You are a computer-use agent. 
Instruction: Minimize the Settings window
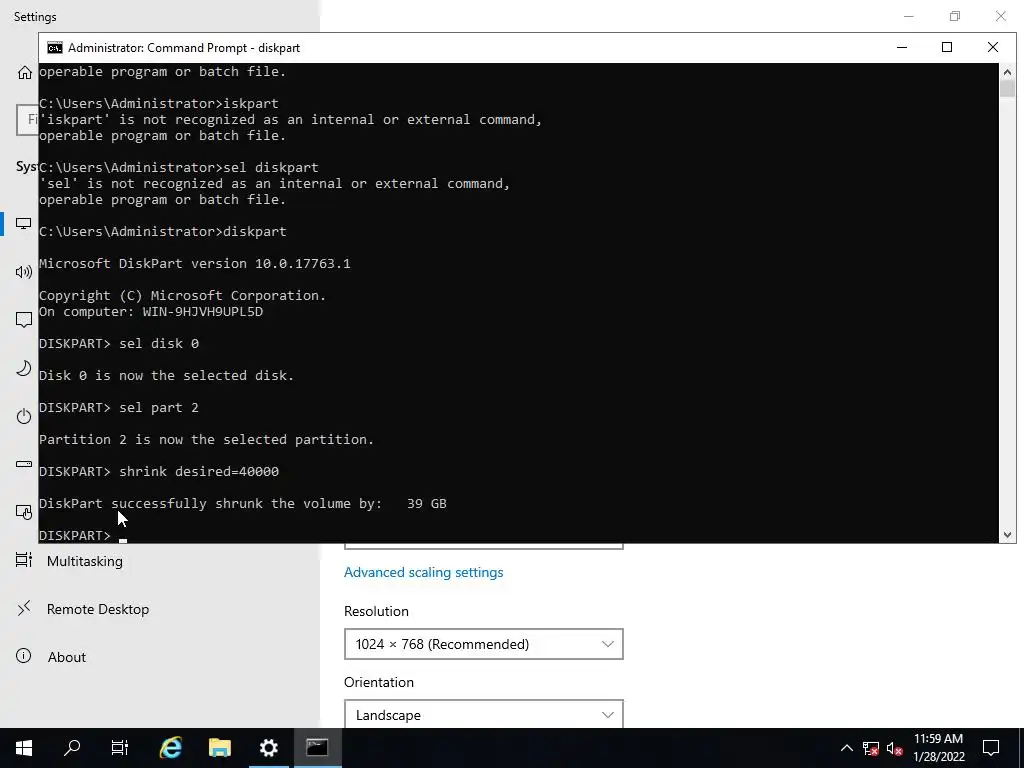click(908, 16)
